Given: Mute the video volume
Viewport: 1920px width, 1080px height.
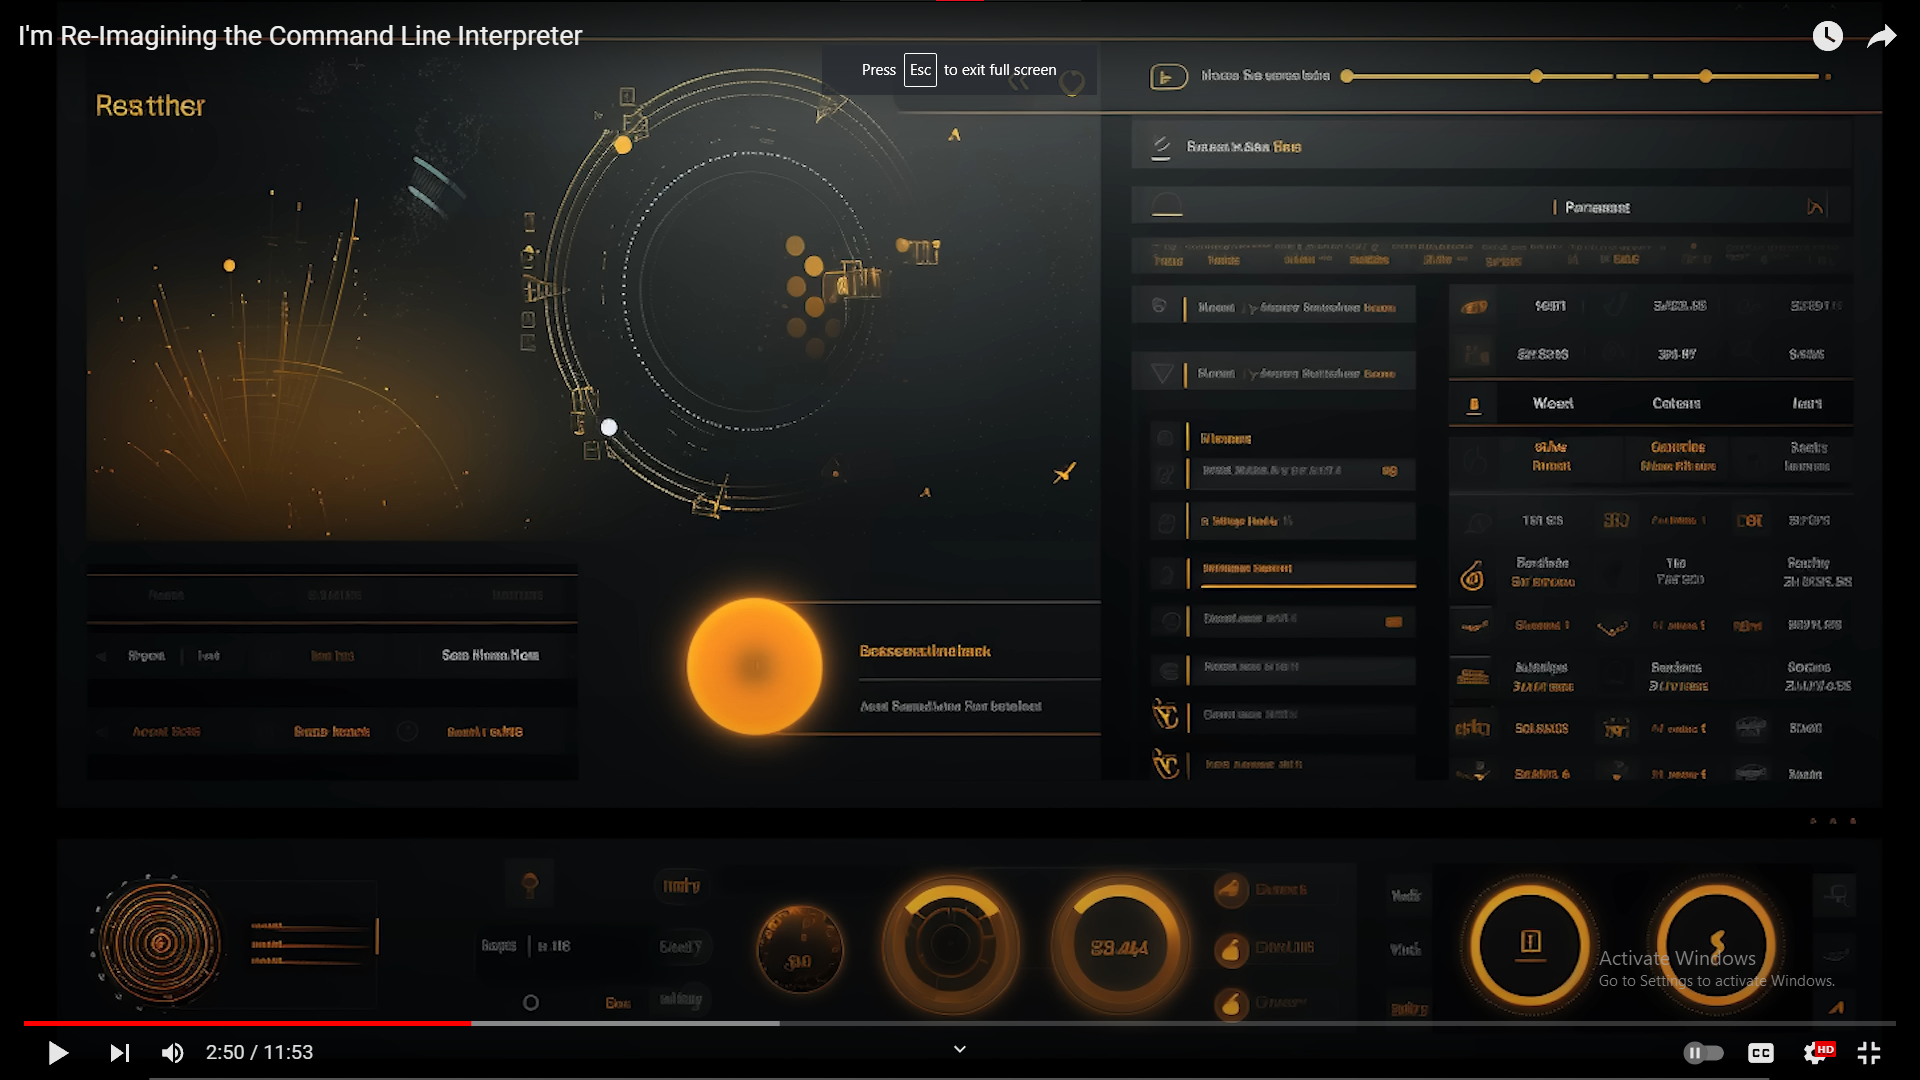Looking at the screenshot, I should point(172,1053).
